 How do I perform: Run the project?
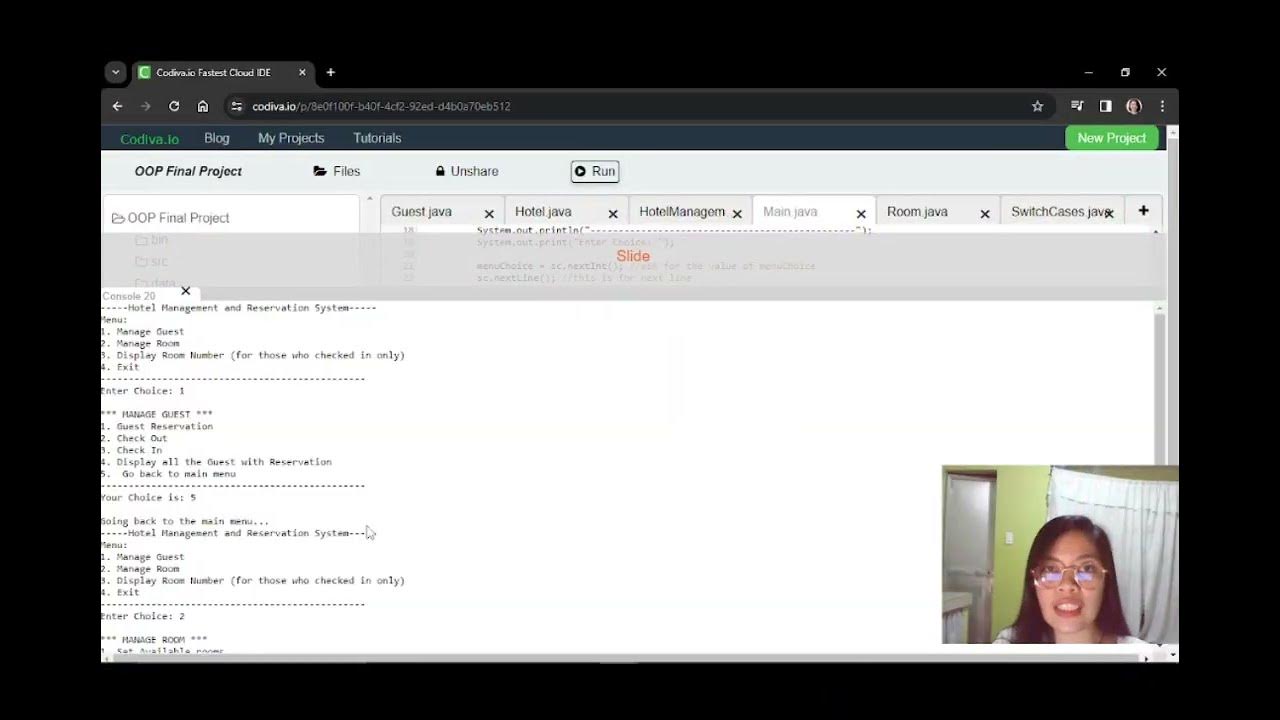click(595, 171)
